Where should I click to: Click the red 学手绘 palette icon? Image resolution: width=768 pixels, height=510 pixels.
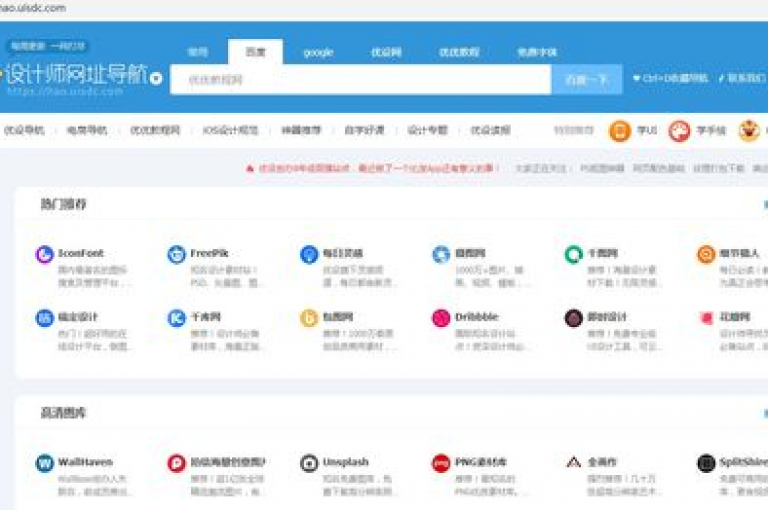(679, 131)
